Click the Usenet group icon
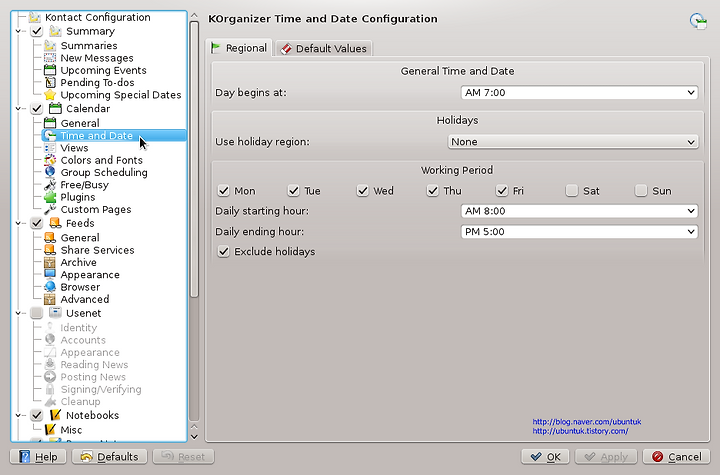720x475 pixels. [x=55, y=313]
